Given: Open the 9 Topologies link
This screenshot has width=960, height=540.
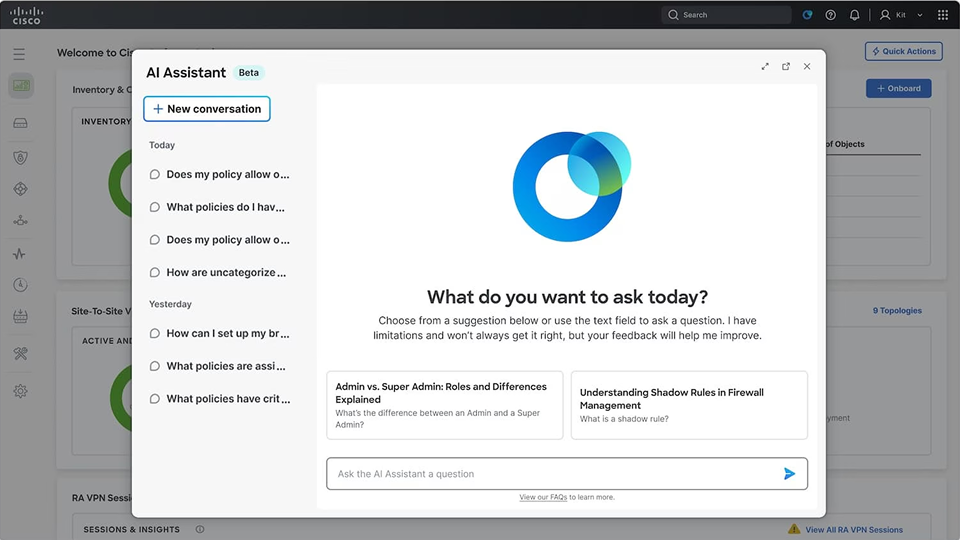Looking at the screenshot, I should tap(897, 310).
